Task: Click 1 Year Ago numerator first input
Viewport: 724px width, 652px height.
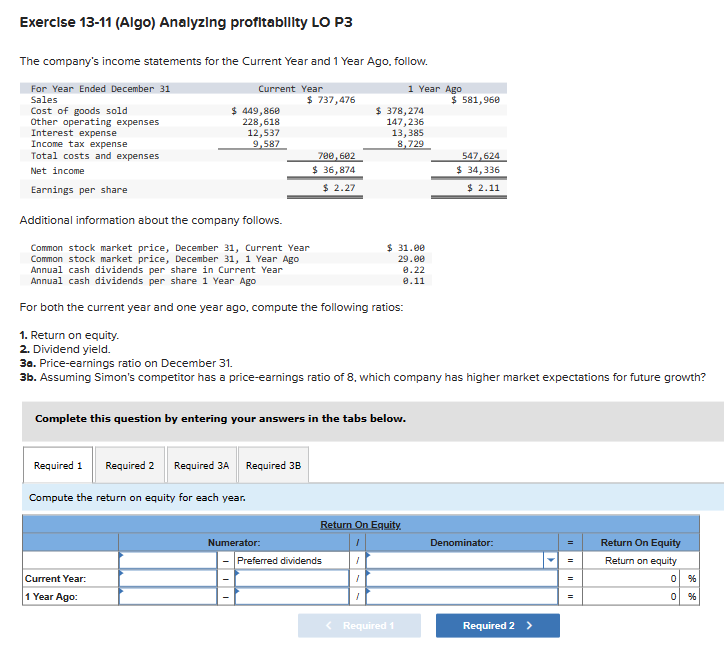Action: 168,596
